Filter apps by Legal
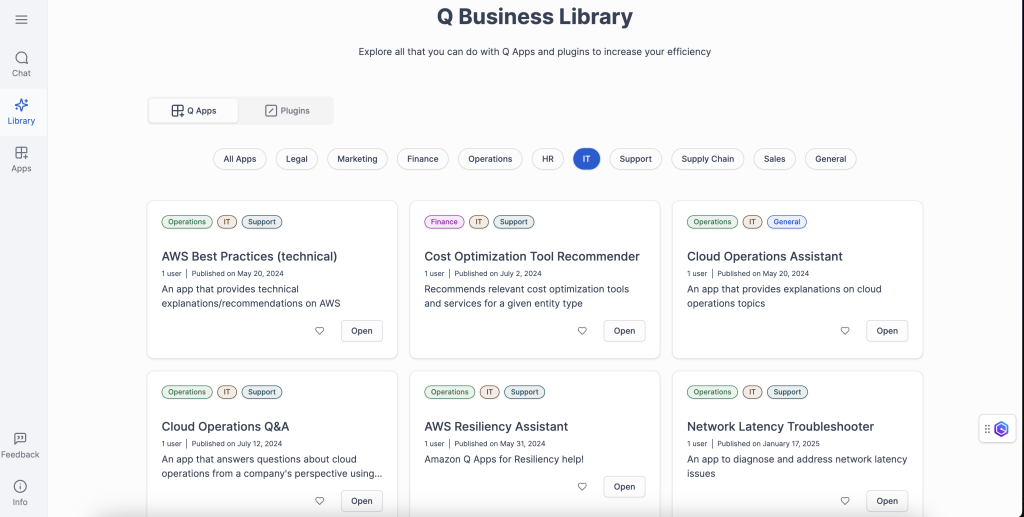The height and width of the screenshot is (517, 1024). [x=296, y=159]
